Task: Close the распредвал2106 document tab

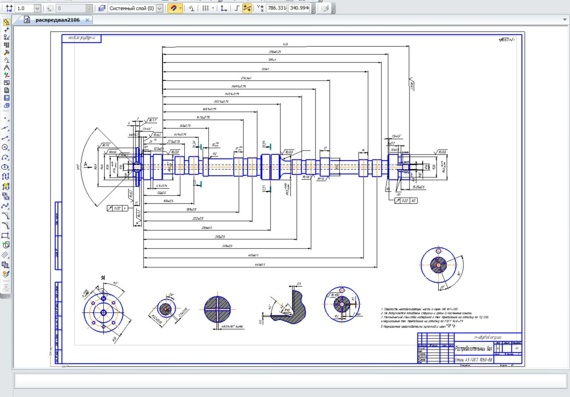Action: [x=87, y=20]
